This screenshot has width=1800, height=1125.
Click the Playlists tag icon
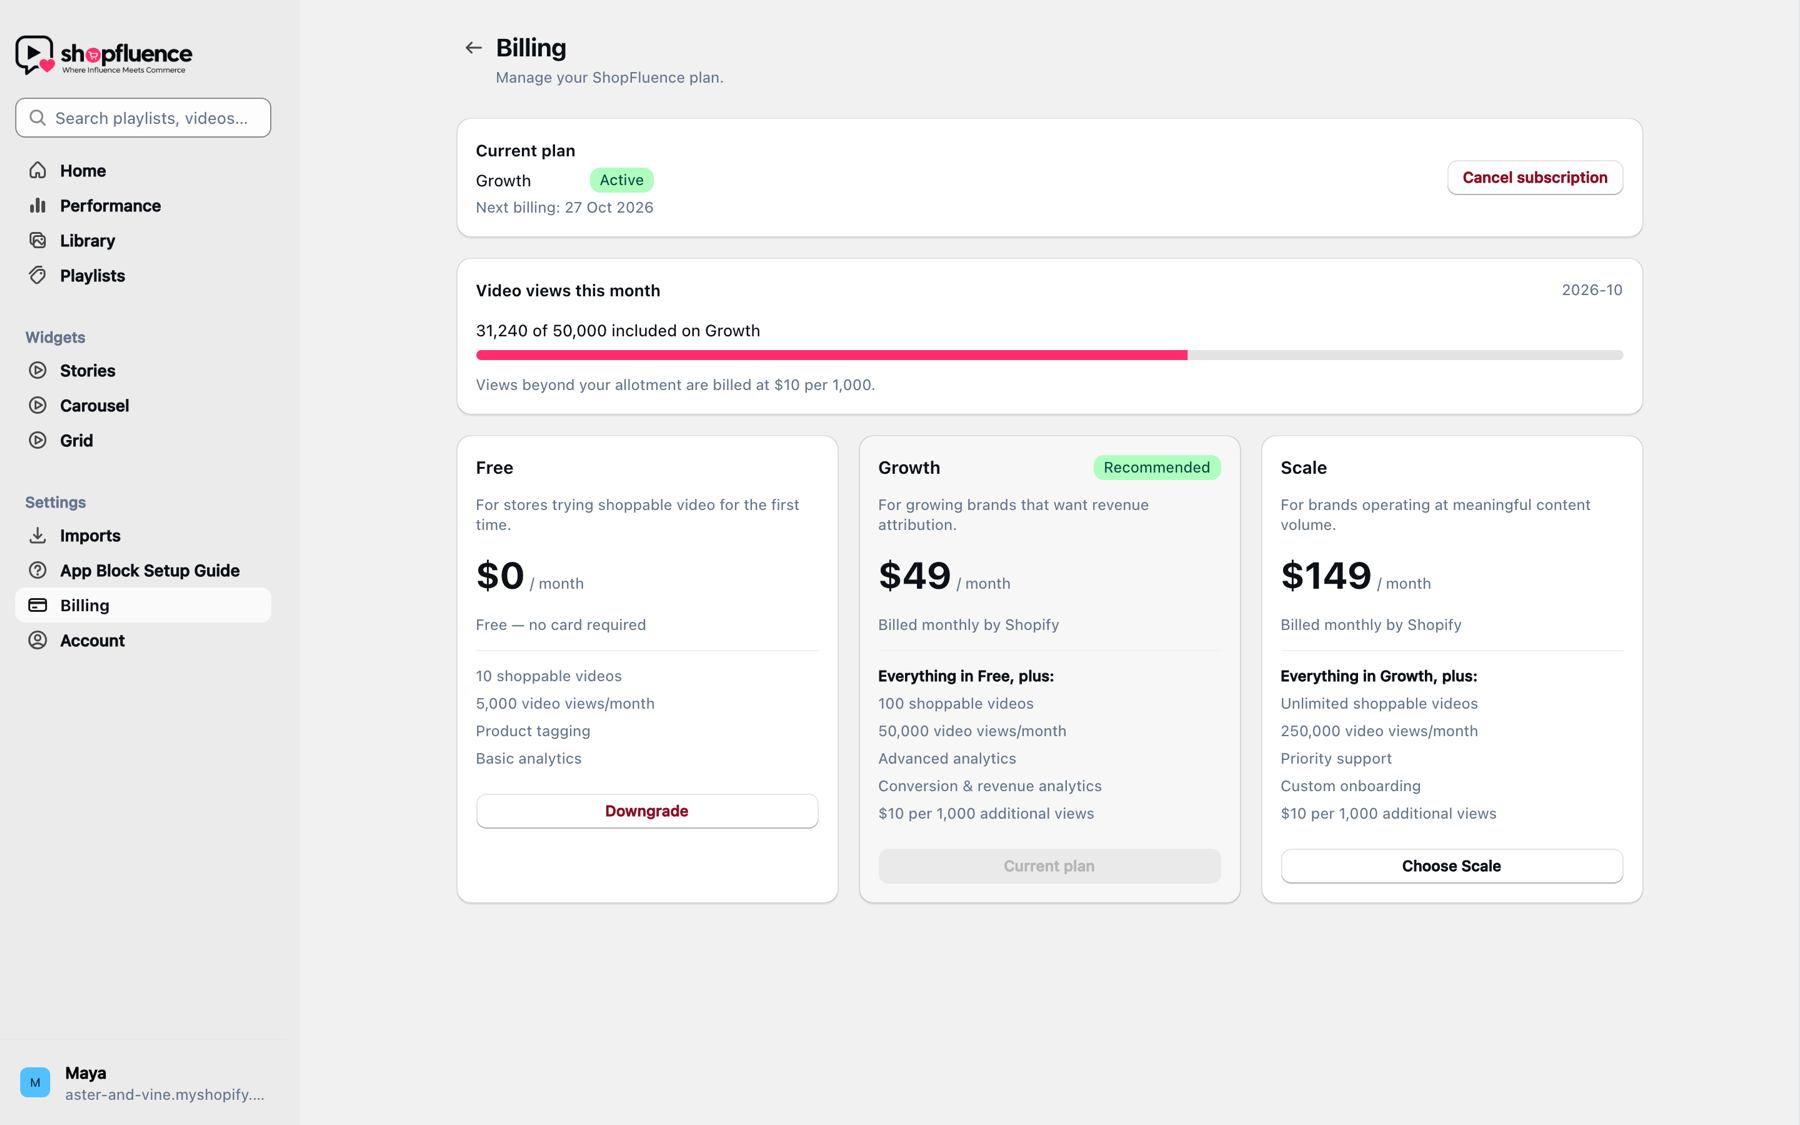pyautogui.click(x=38, y=275)
